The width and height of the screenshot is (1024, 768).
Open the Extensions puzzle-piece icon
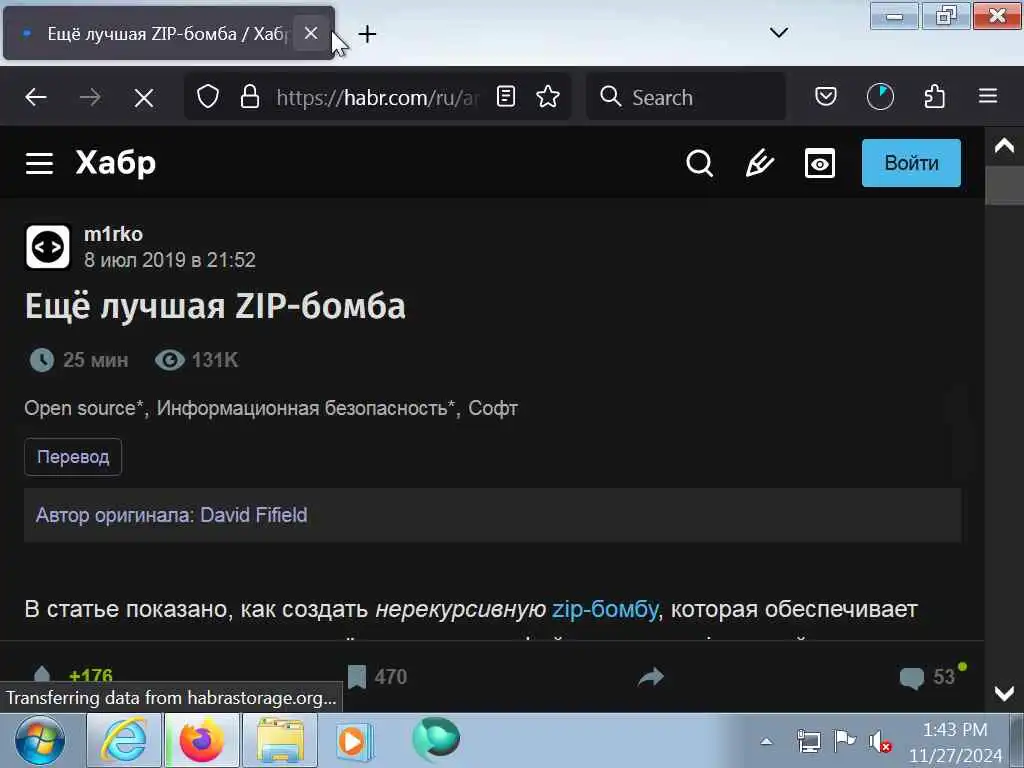pyautogui.click(x=935, y=97)
